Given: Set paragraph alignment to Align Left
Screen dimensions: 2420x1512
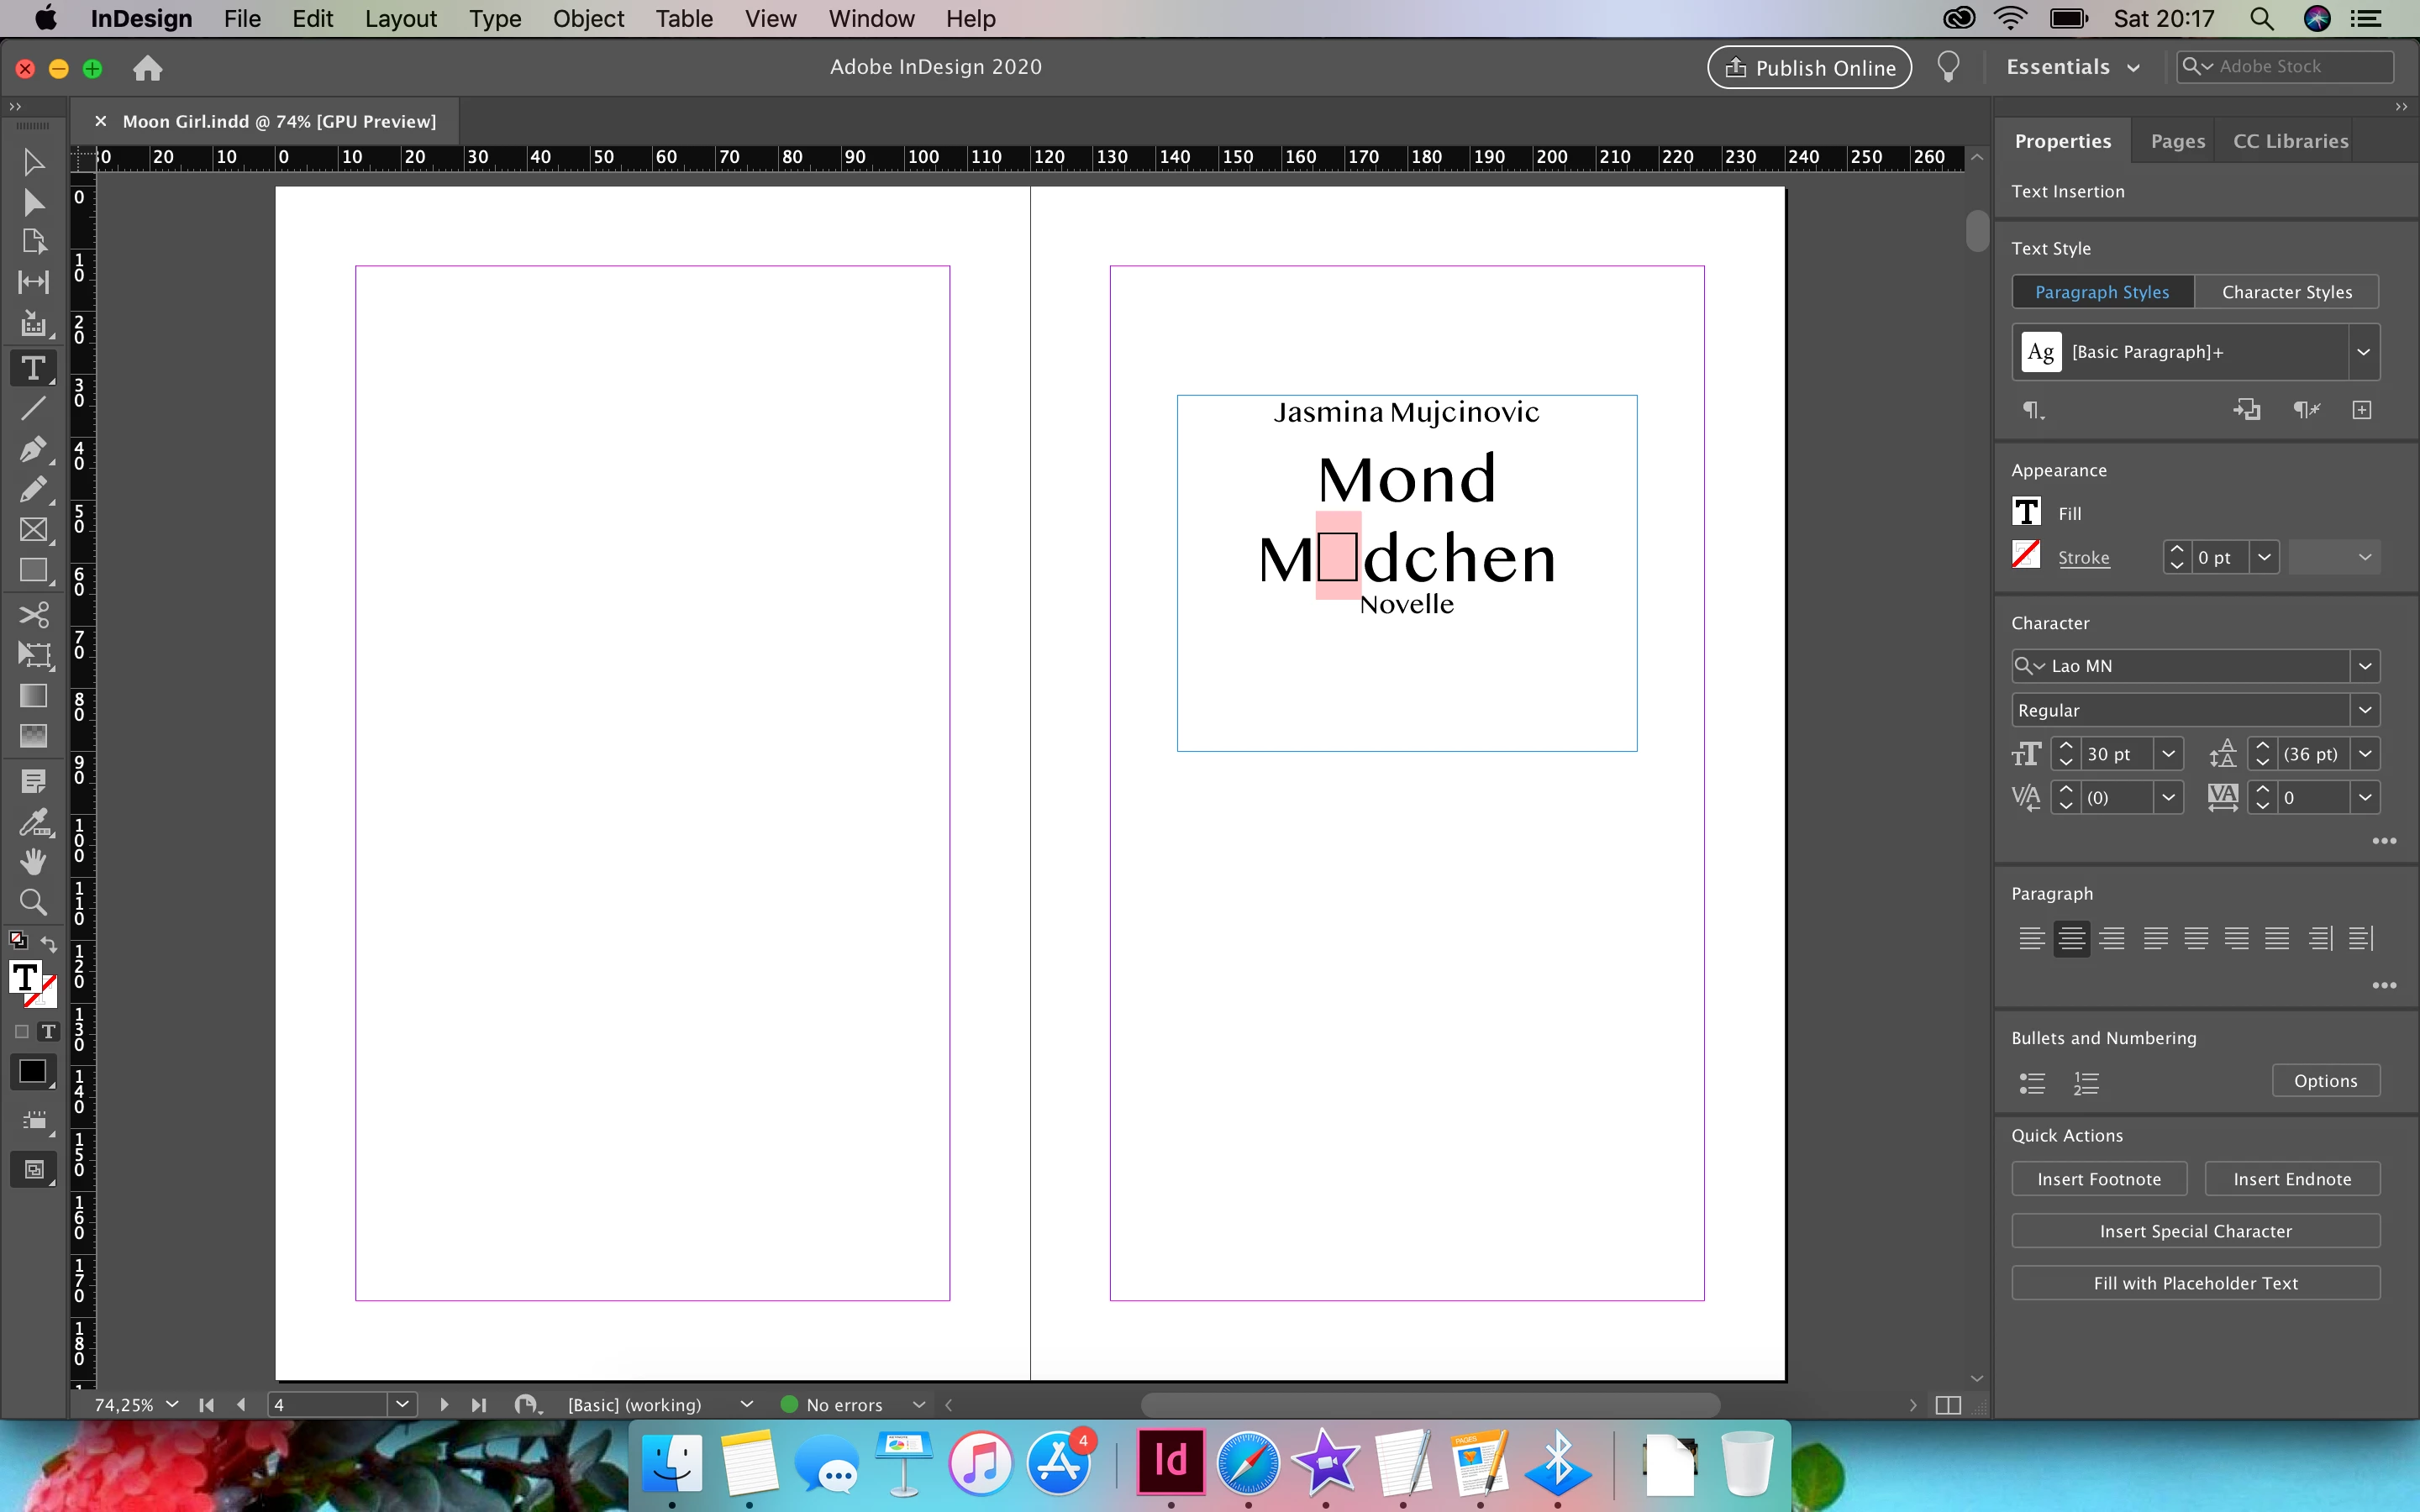Looking at the screenshot, I should click(2031, 938).
